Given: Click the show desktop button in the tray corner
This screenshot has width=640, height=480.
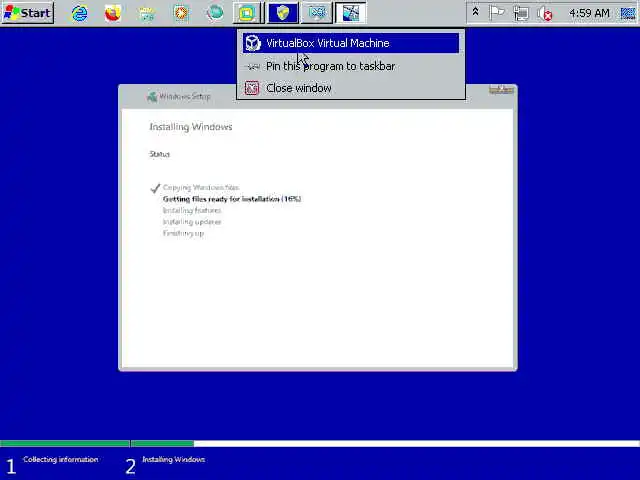Looking at the screenshot, I should pos(628,13).
